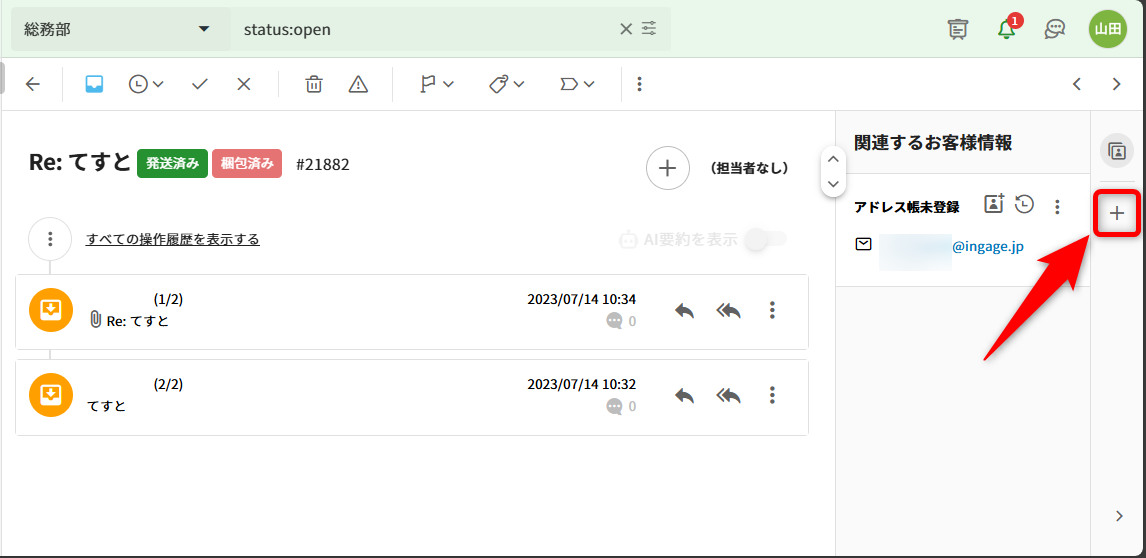Click the assignee plus button
Viewport: 1146px width, 558px height.
[x=668, y=168]
